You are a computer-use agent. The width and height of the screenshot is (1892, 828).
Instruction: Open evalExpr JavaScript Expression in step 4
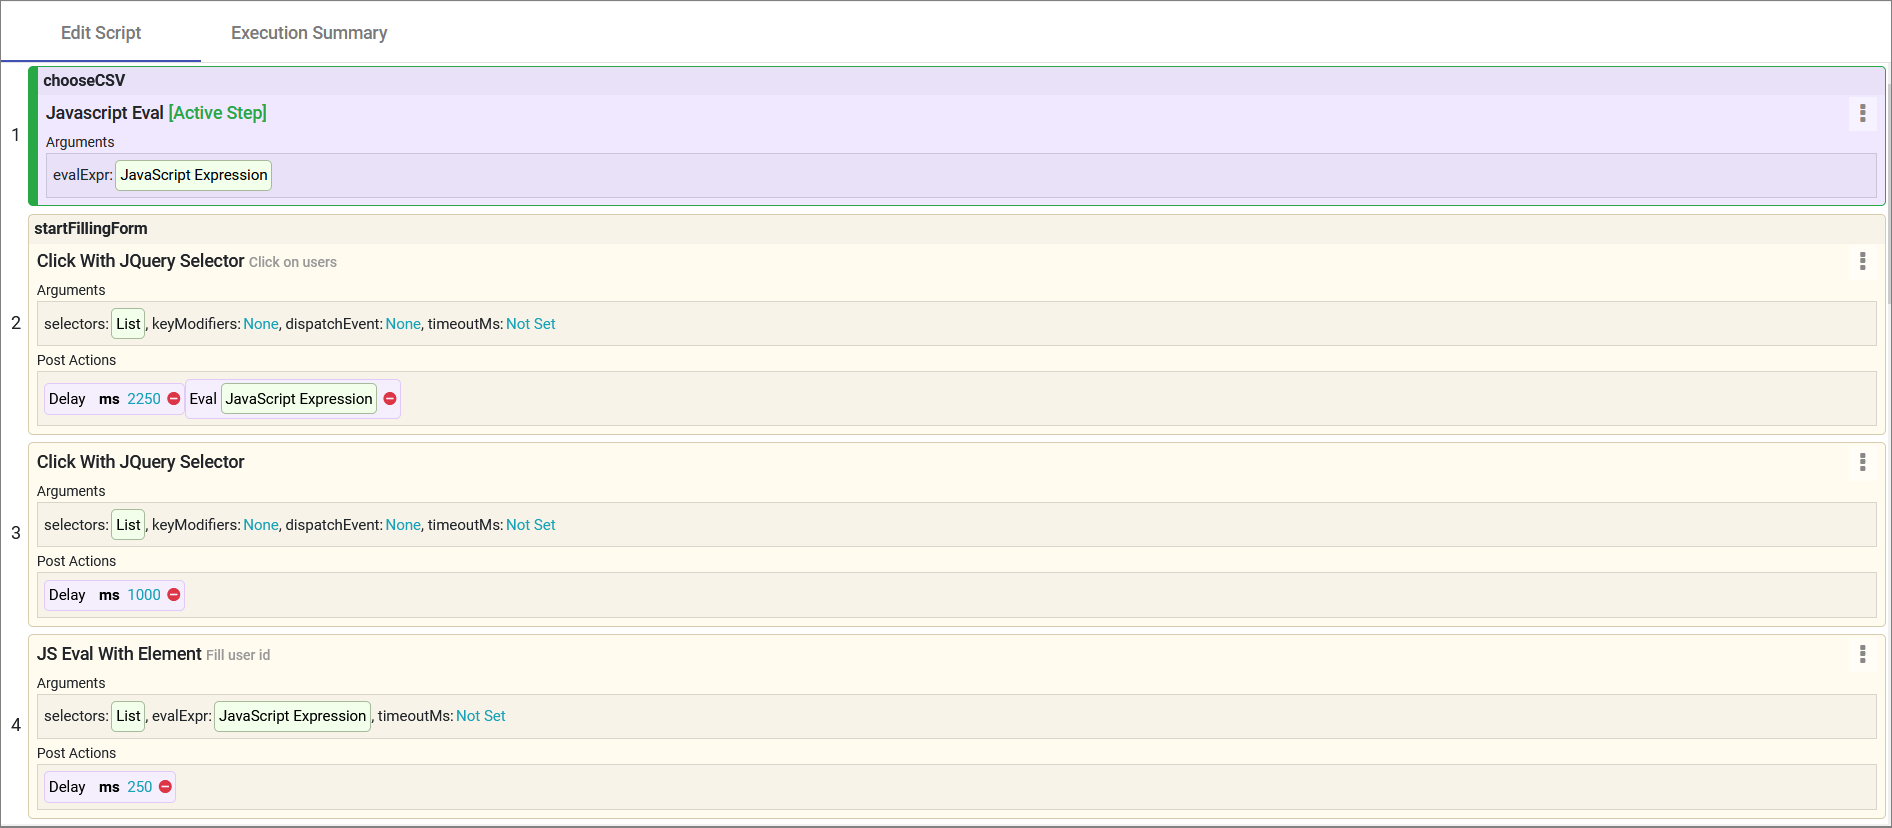(292, 716)
